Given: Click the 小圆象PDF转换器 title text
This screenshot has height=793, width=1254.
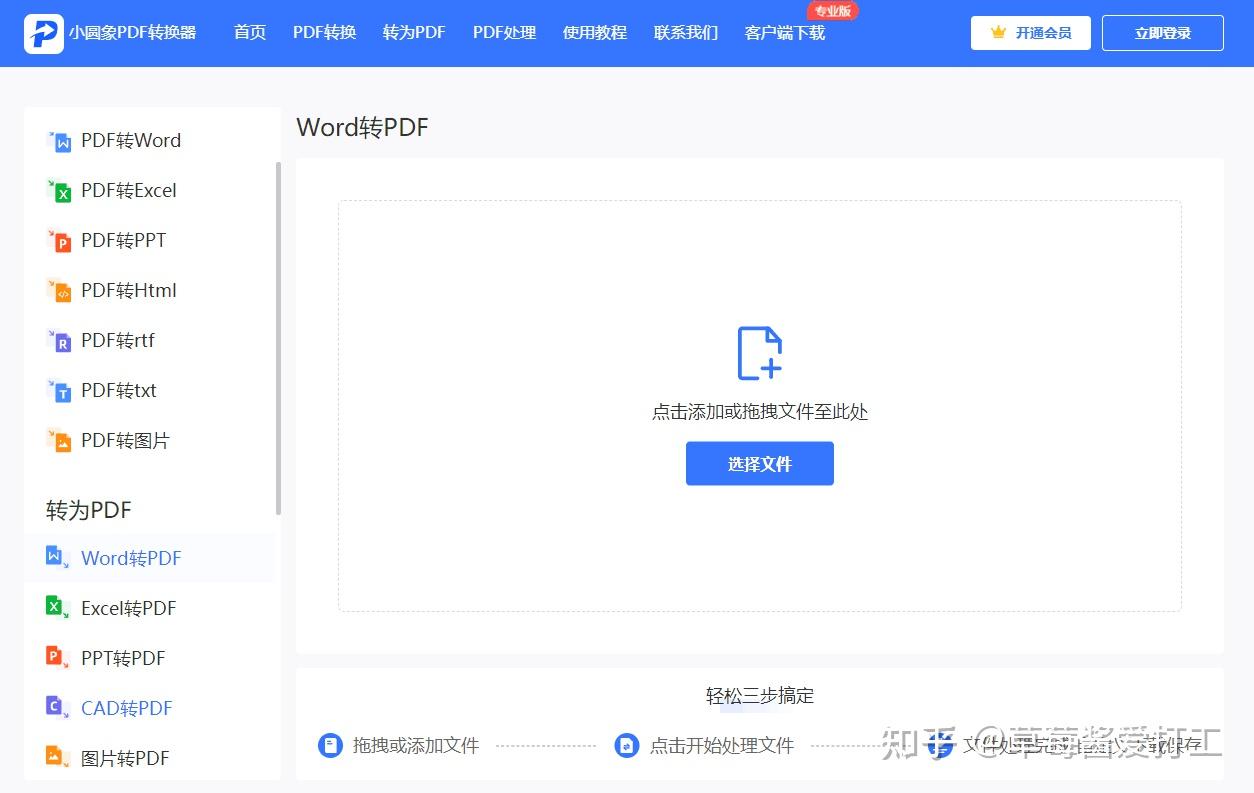Looking at the screenshot, I should coord(133,33).
